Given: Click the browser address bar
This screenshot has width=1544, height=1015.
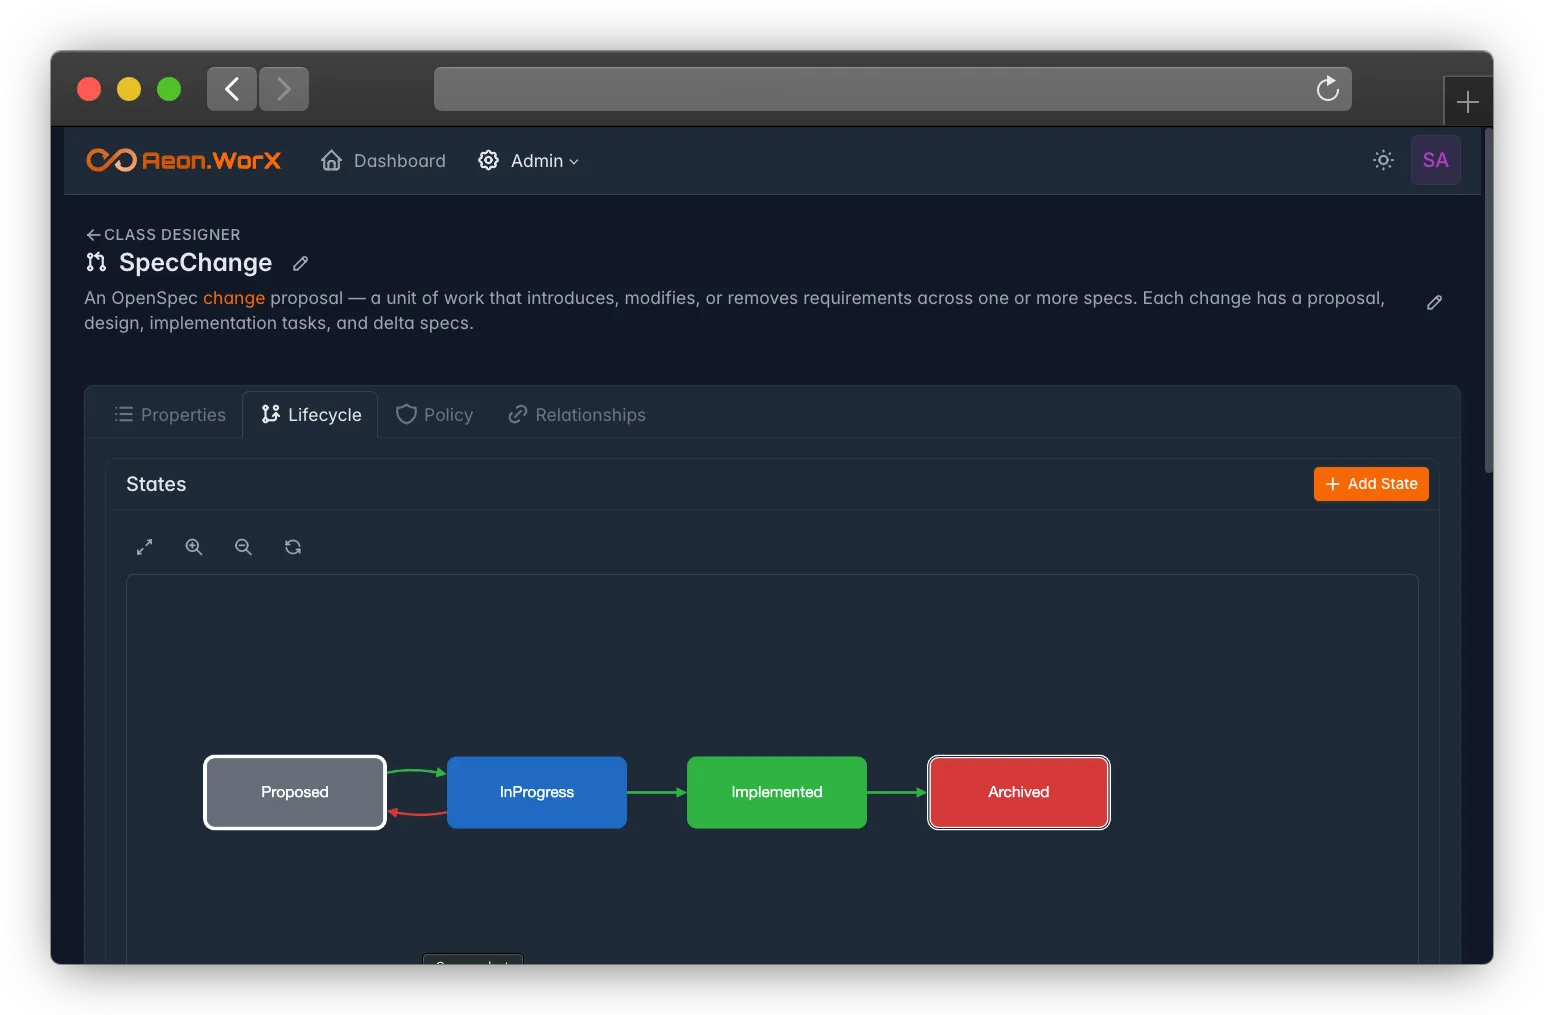Looking at the screenshot, I should (892, 89).
